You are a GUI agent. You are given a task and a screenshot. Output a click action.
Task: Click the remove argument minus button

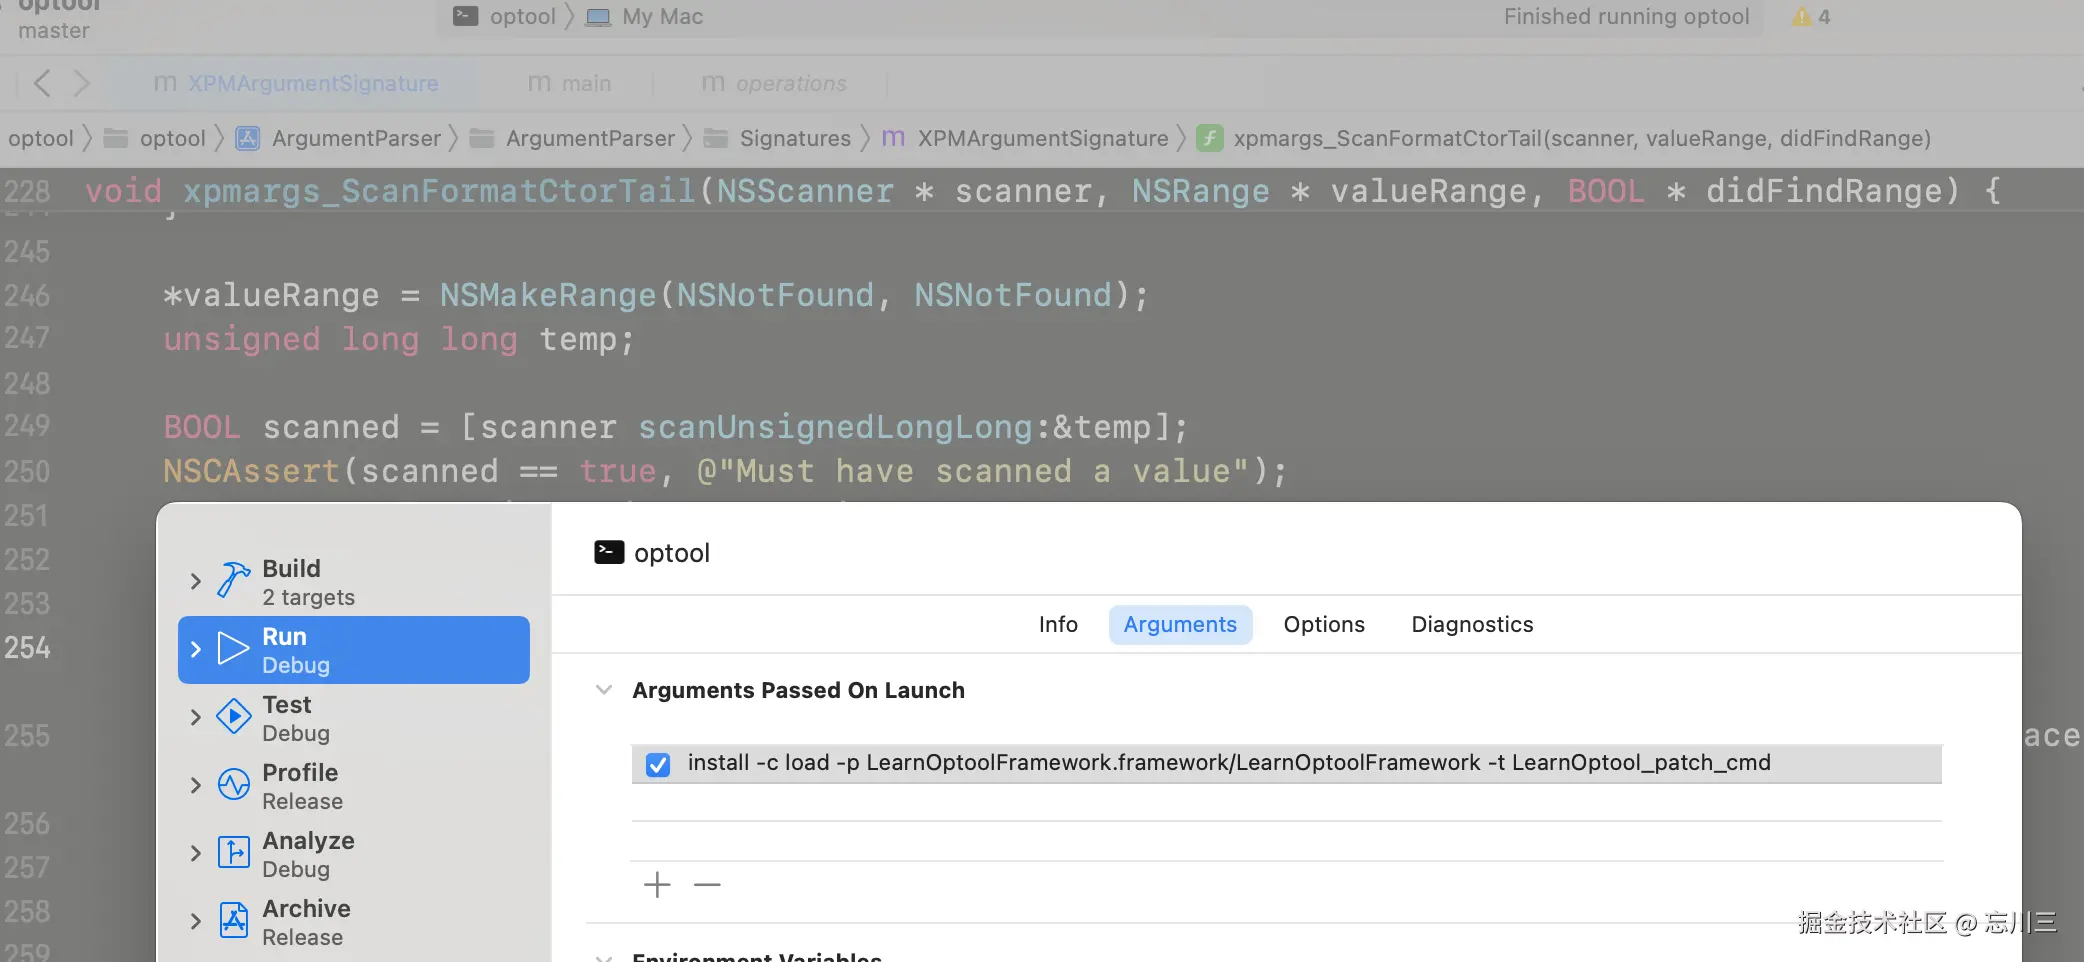(x=707, y=885)
